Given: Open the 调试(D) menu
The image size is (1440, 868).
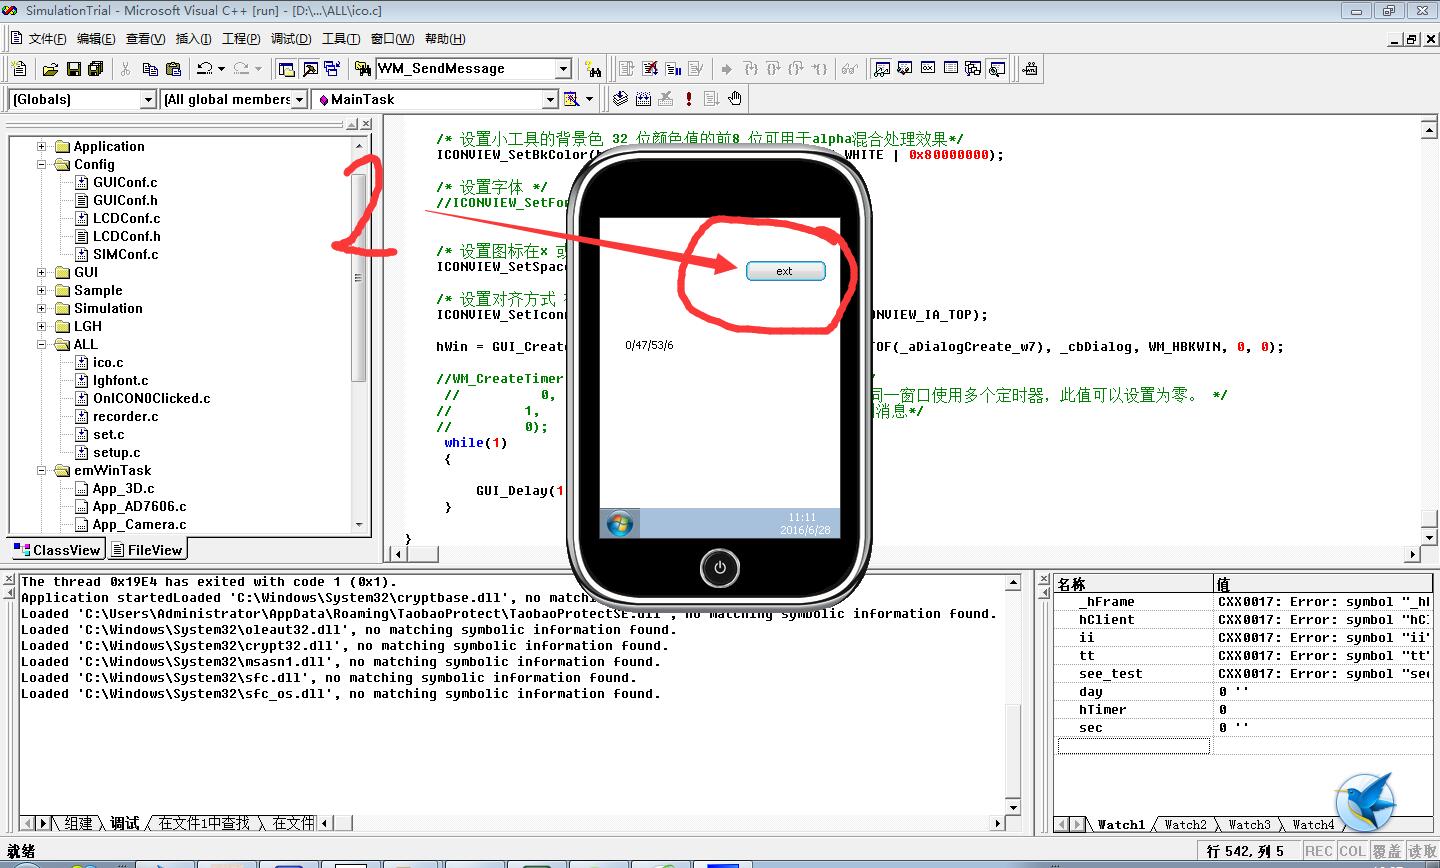Looking at the screenshot, I should click(291, 39).
